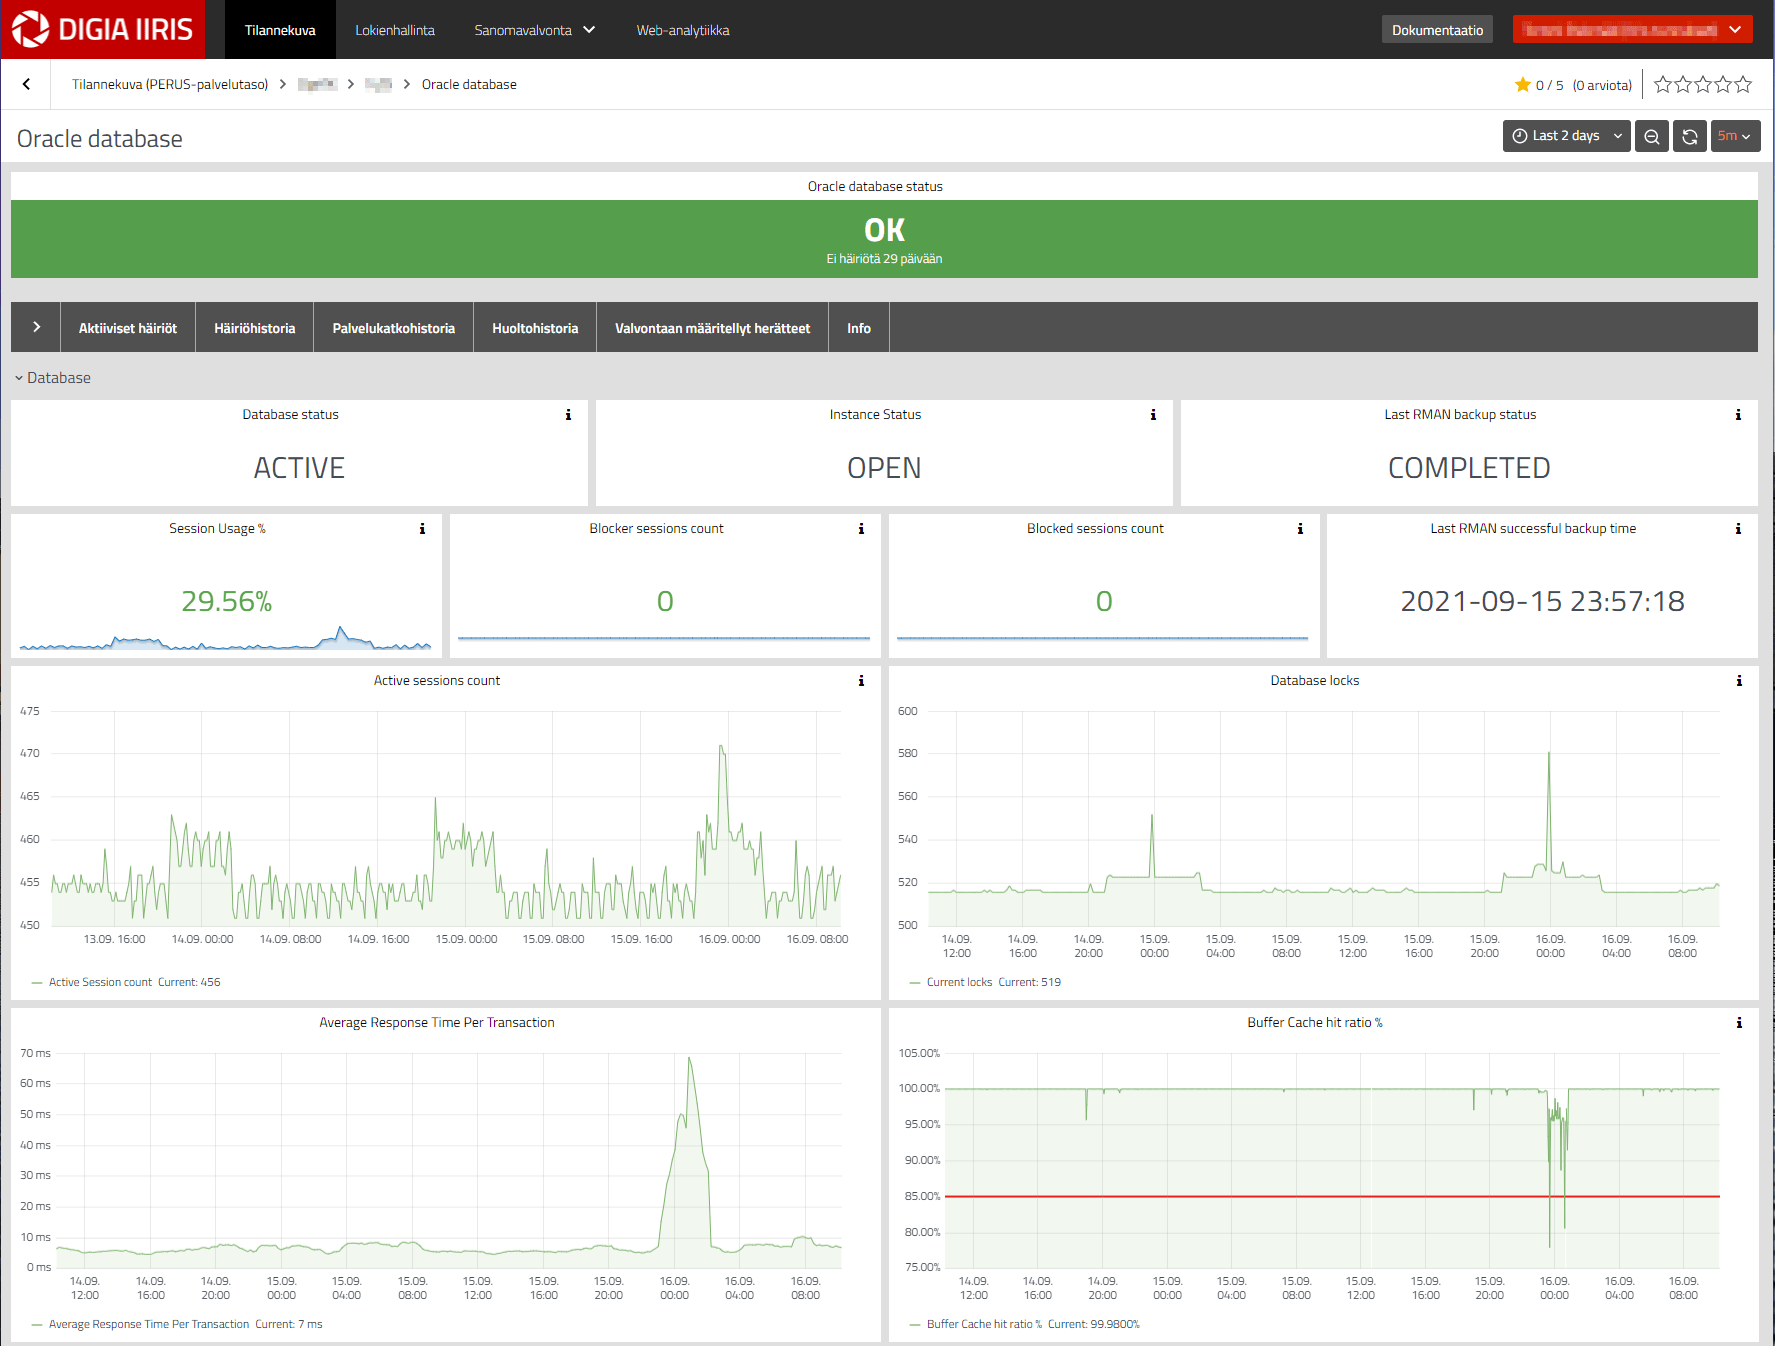Click the Oracle database breadcrumb
This screenshot has height=1346, width=1775.
pos(469,85)
